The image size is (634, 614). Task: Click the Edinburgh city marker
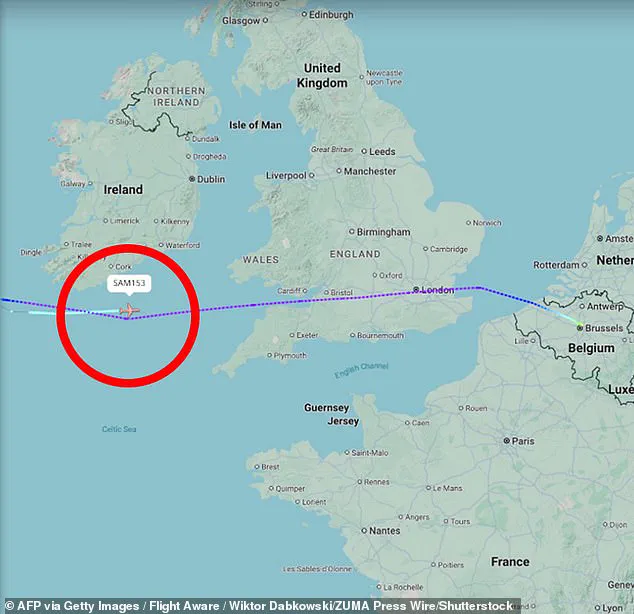(304, 14)
